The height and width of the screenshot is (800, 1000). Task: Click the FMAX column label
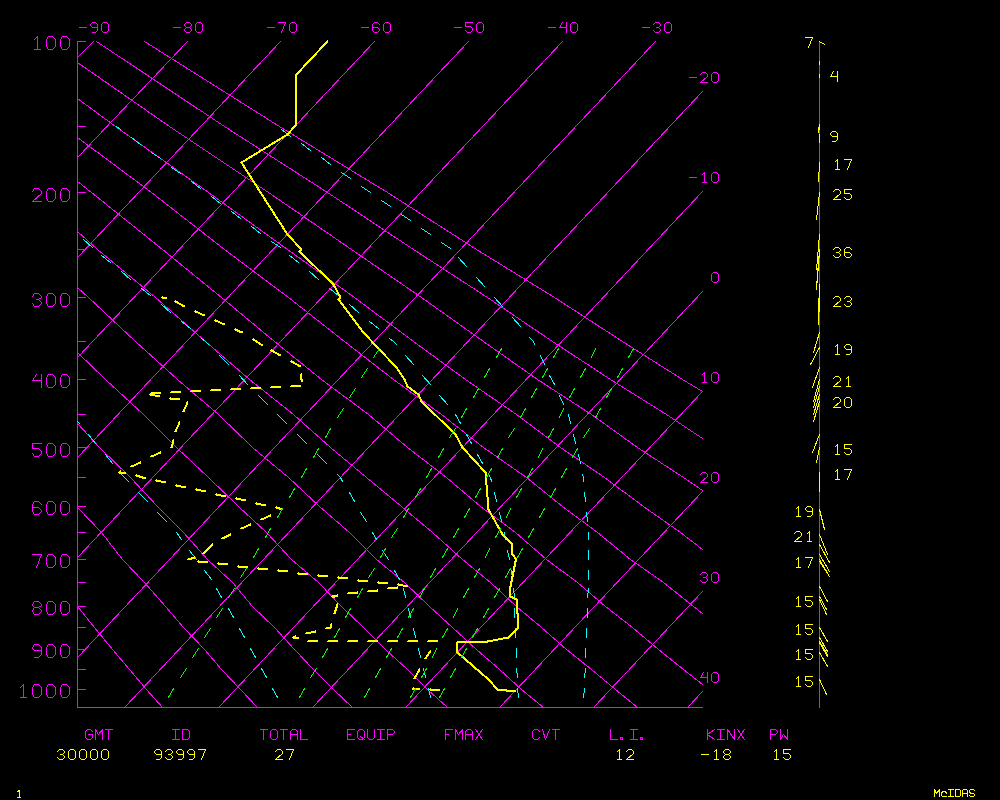click(463, 735)
